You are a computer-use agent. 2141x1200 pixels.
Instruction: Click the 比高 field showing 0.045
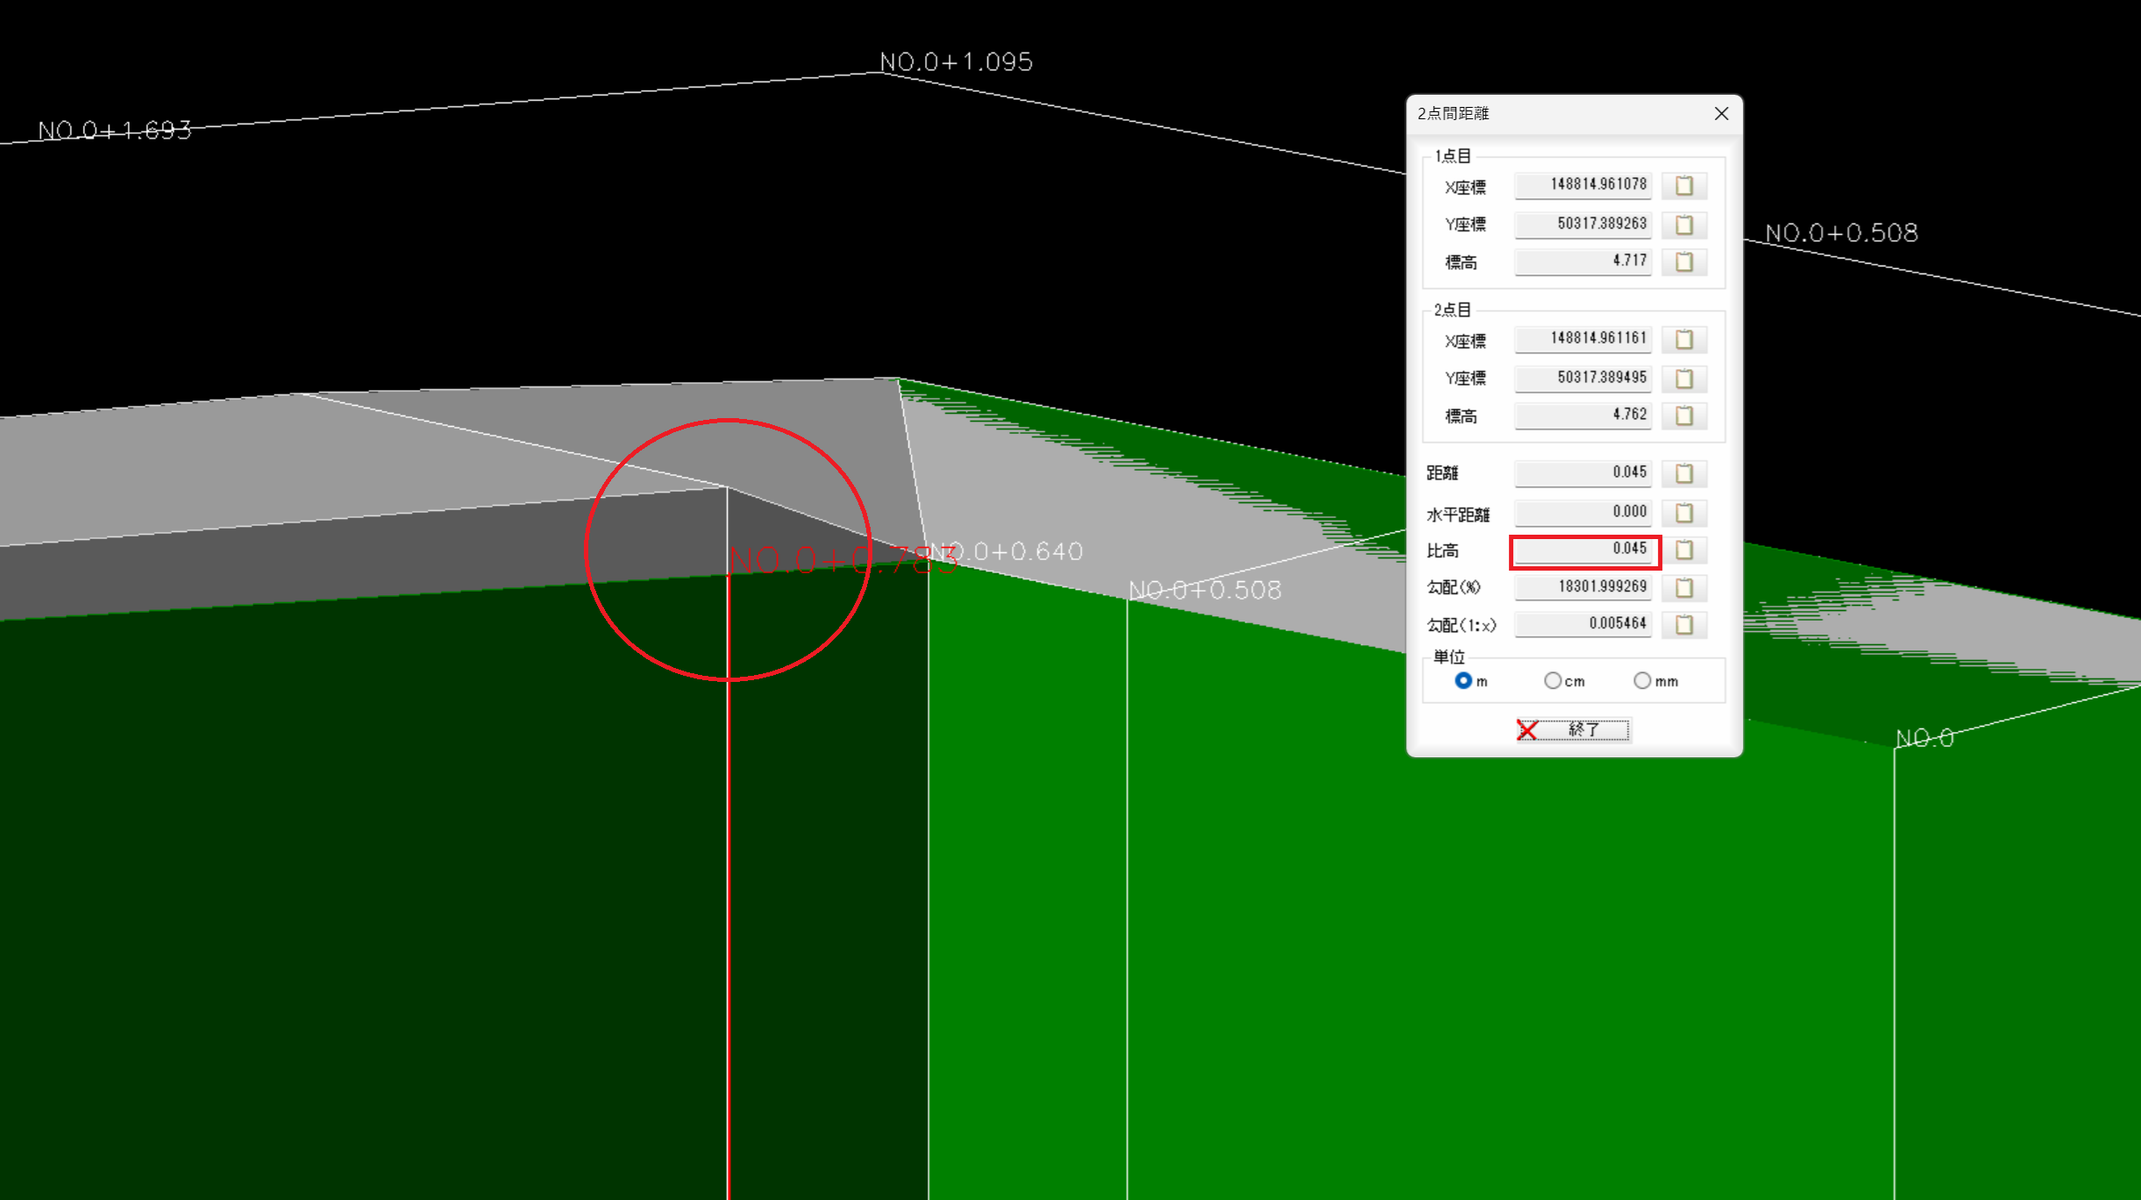click(x=1583, y=550)
